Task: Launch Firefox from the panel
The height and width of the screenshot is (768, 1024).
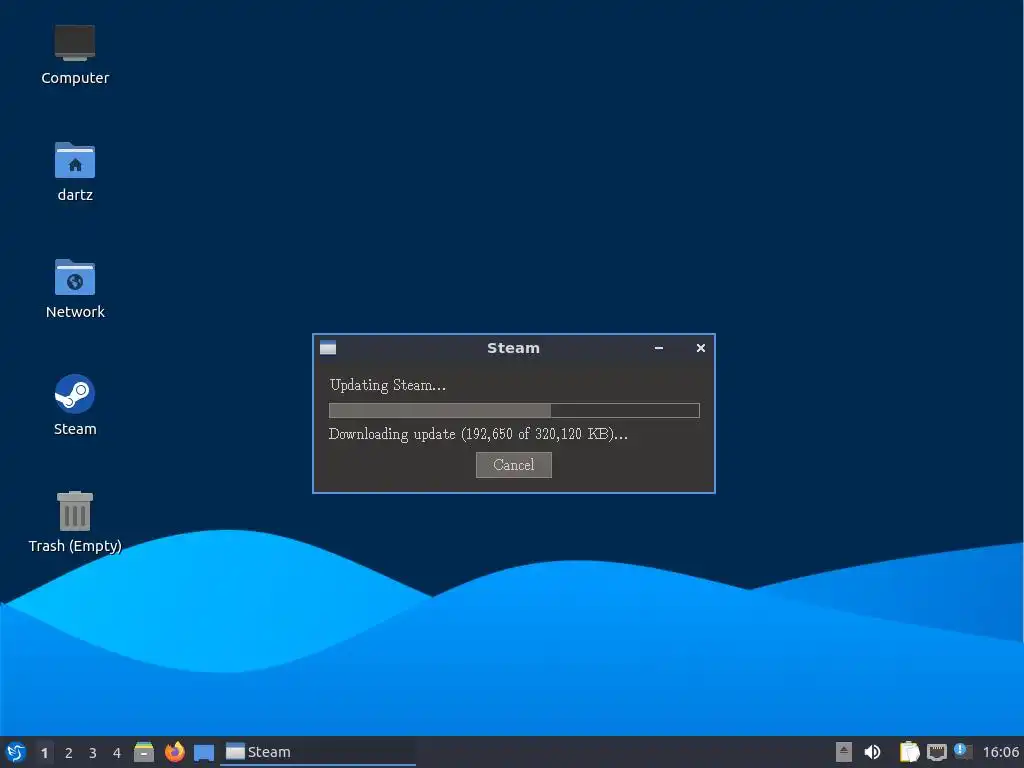Action: 174,752
